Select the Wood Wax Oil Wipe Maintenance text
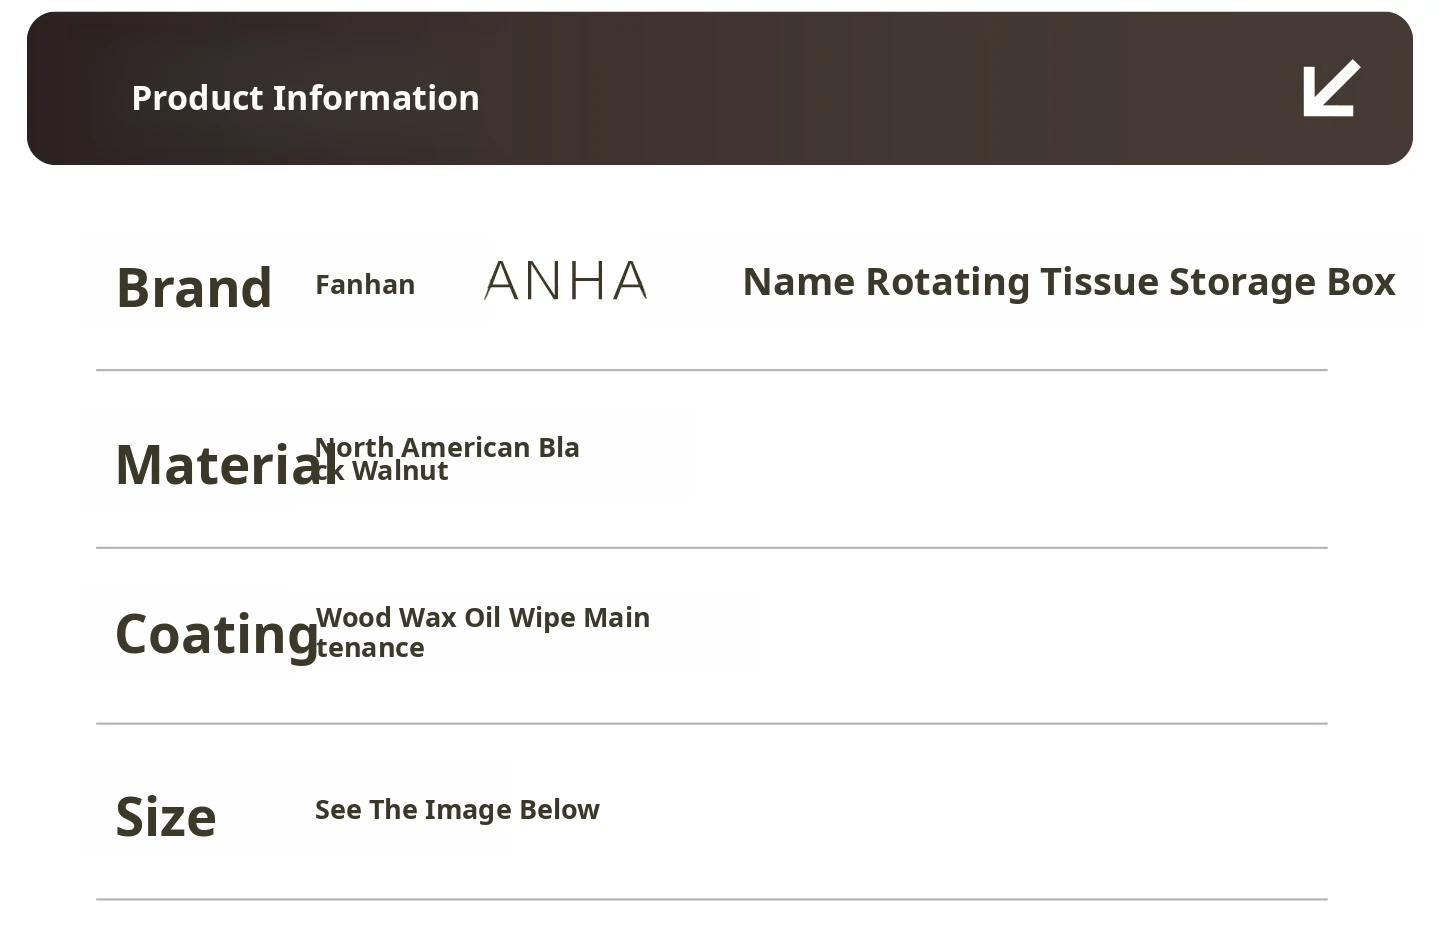Image resolution: width=1440 pixels, height=934 pixels. click(483, 618)
